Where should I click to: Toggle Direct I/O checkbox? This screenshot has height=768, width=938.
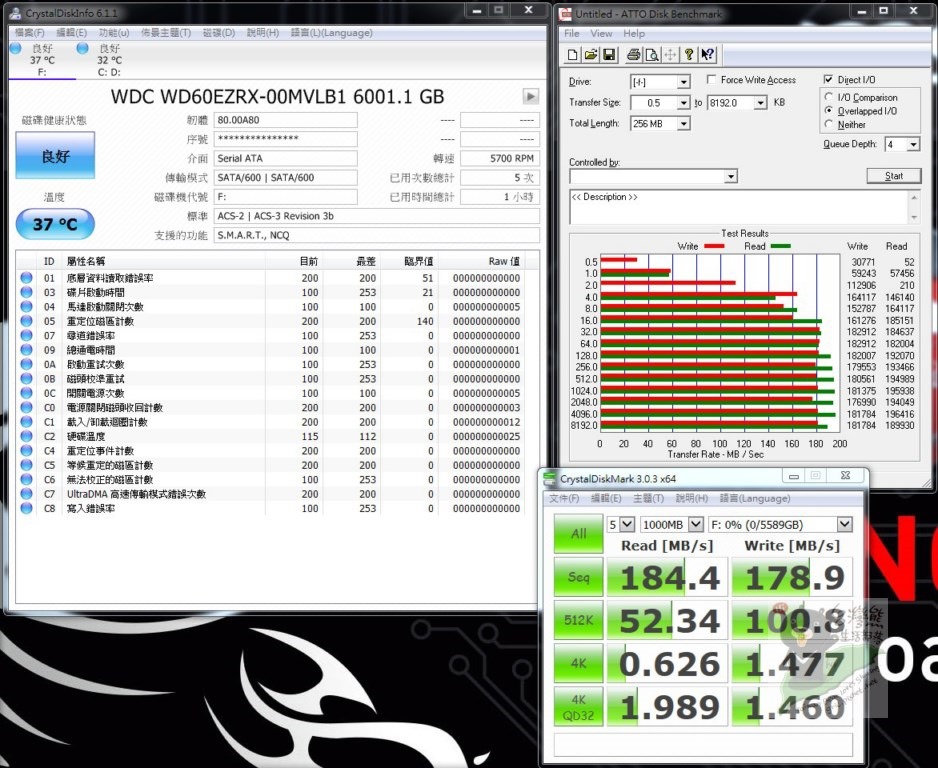coord(829,79)
